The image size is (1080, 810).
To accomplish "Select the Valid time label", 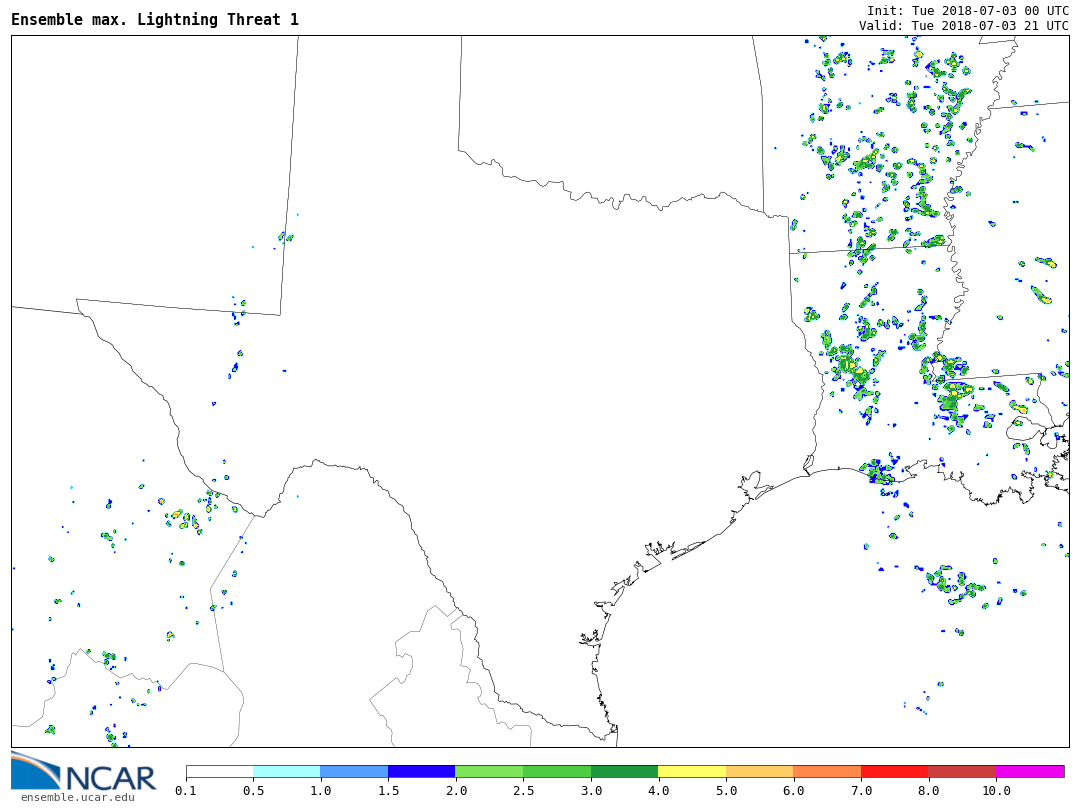I will click(963, 26).
